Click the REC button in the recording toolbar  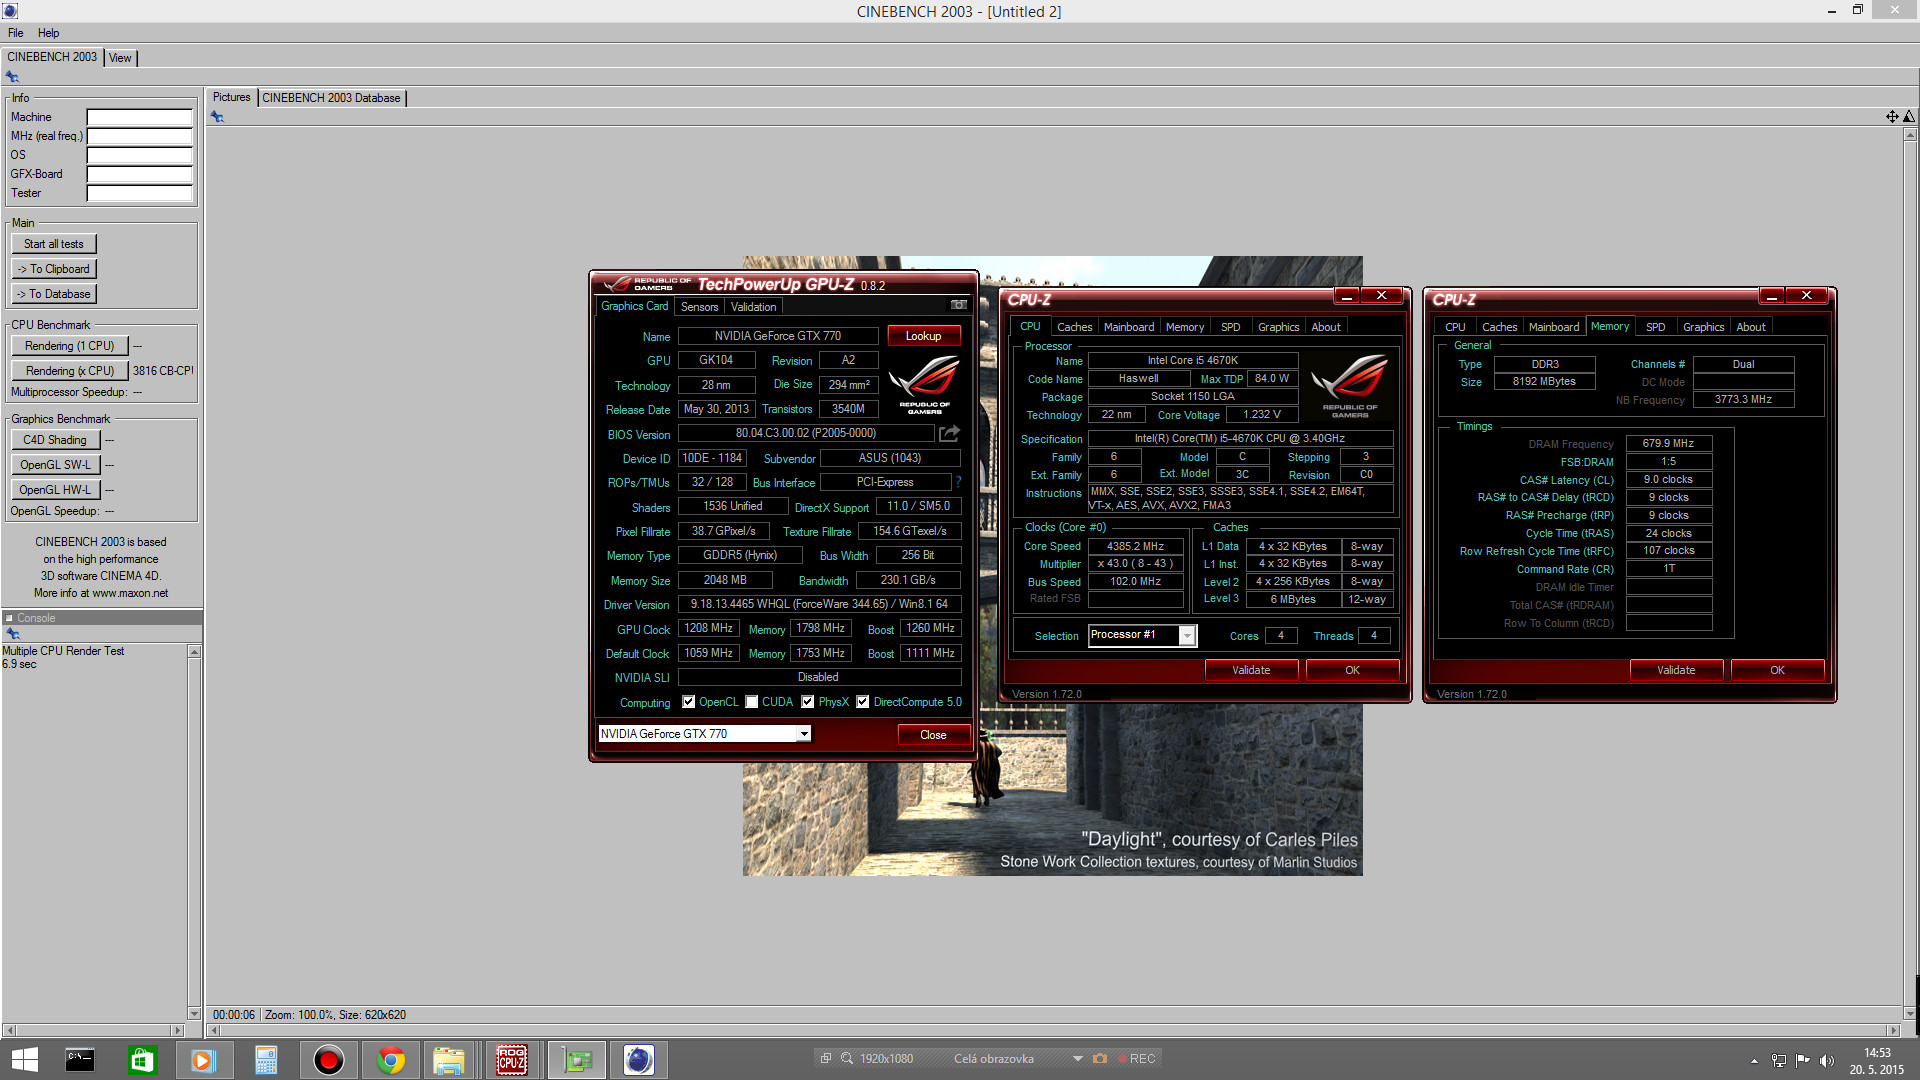[x=1137, y=1058]
